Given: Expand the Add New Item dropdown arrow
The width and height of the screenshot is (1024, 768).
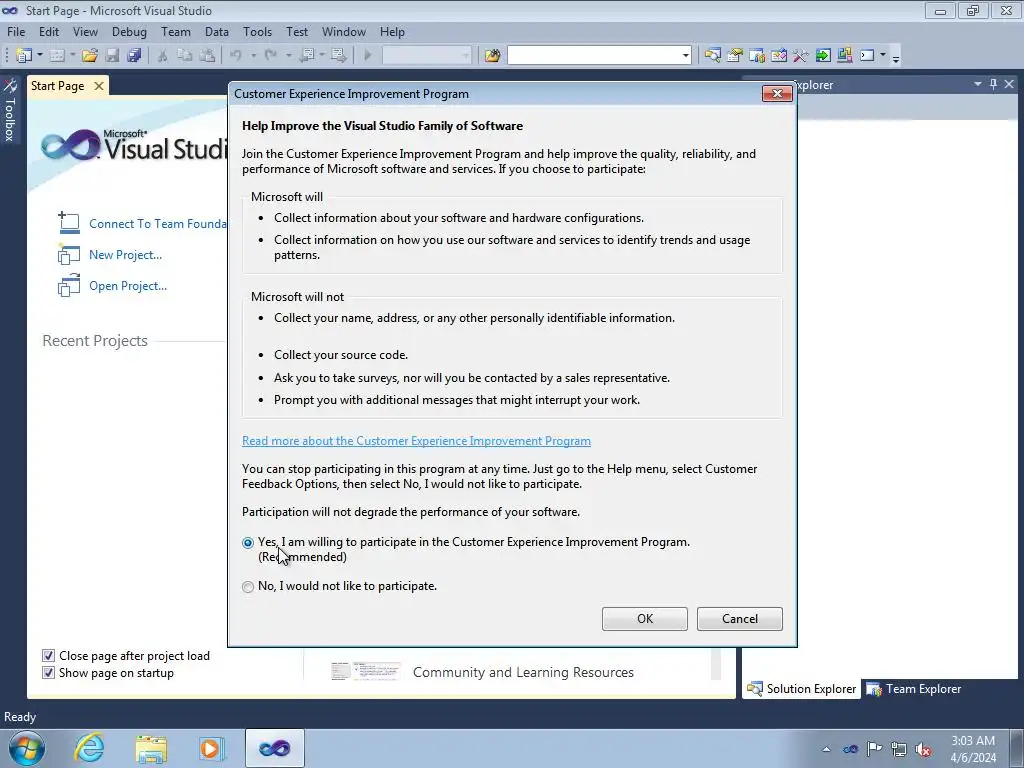Looking at the screenshot, I should click(72, 56).
